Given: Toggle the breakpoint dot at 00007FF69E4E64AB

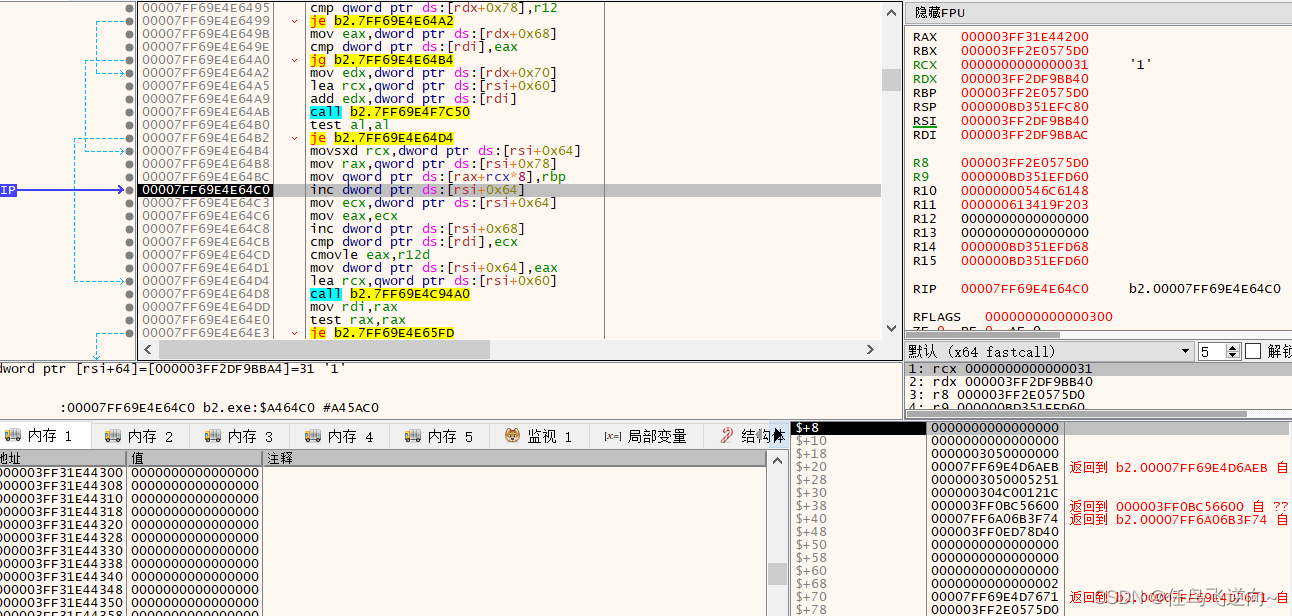Looking at the screenshot, I should pos(130,112).
